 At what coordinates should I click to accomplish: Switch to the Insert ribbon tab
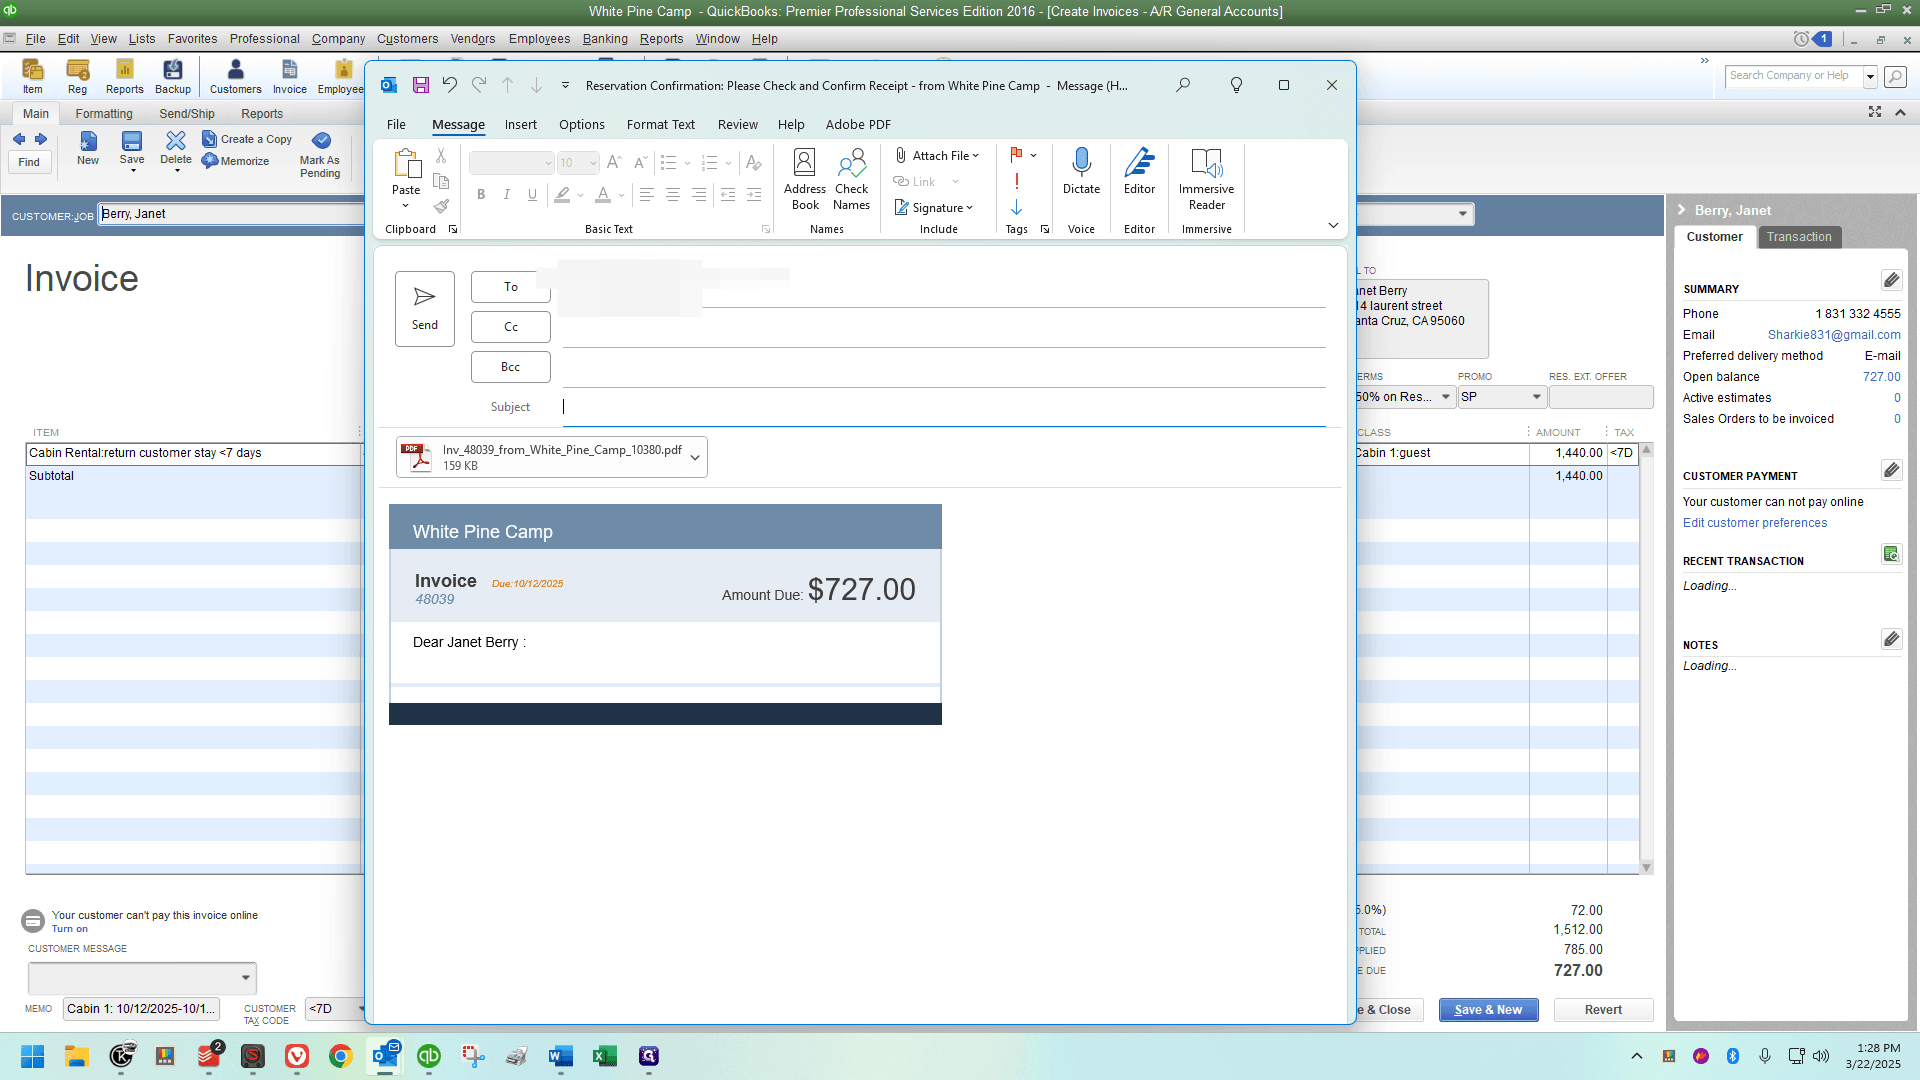pyautogui.click(x=520, y=124)
